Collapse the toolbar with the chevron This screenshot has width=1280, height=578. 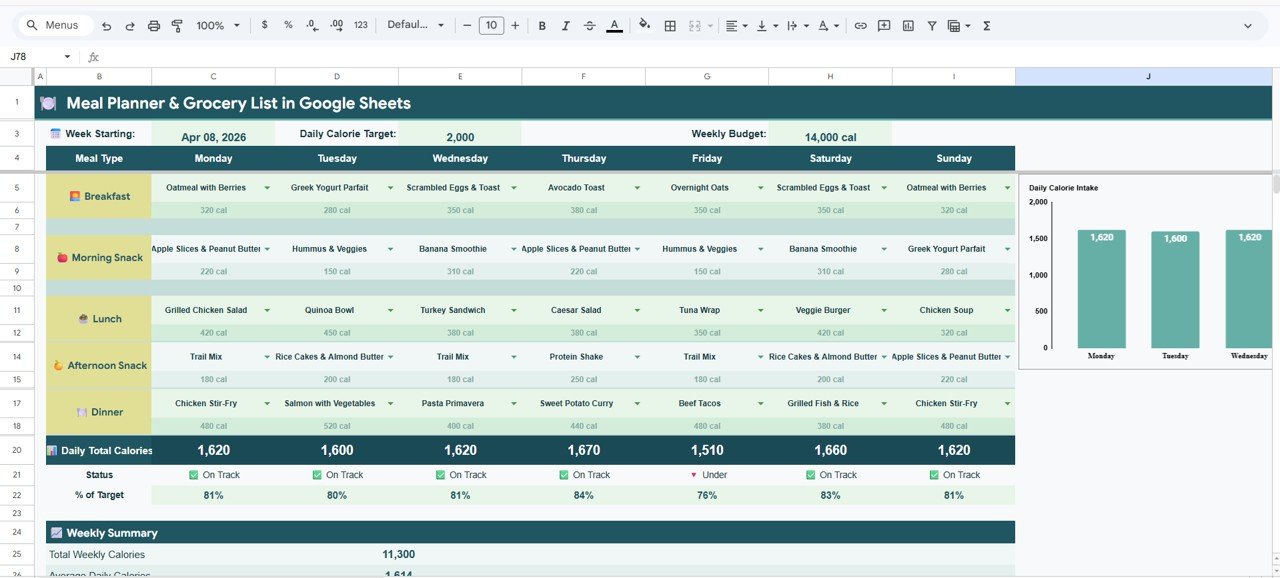pos(1246,24)
